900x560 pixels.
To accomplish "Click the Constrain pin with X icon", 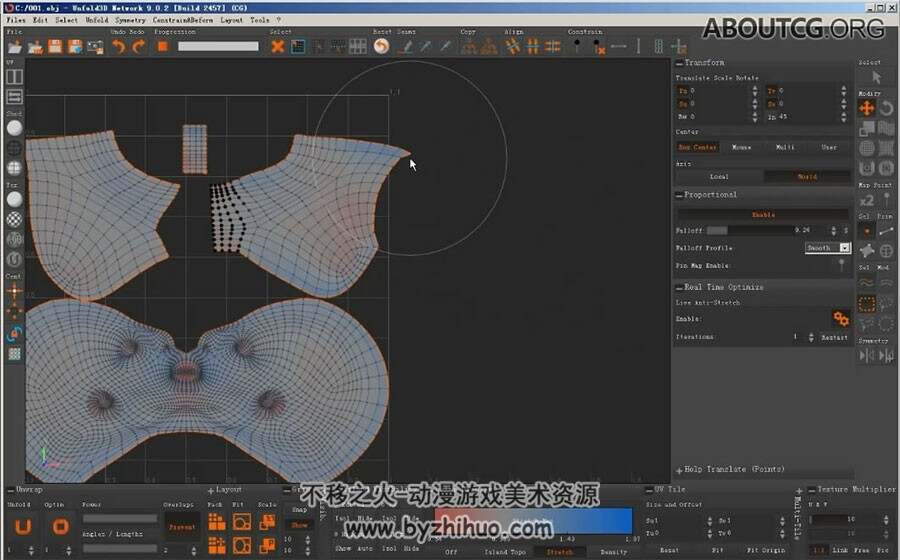I will (x=599, y=46).
